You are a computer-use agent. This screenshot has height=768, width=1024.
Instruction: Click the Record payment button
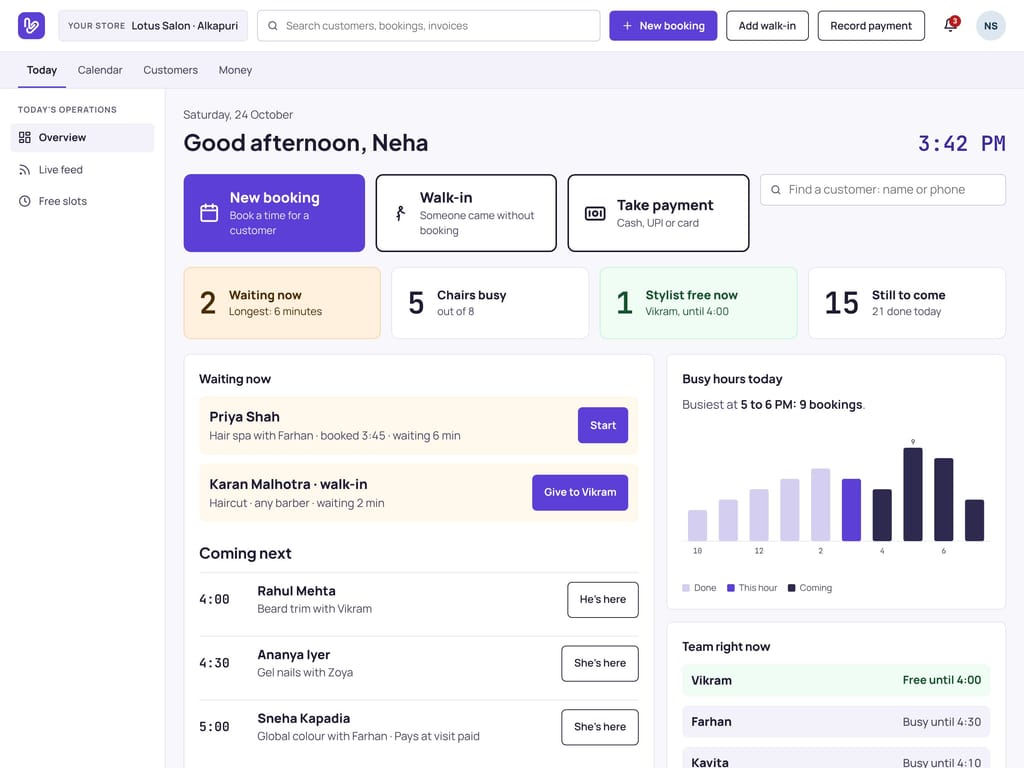(x=871, y=25)
